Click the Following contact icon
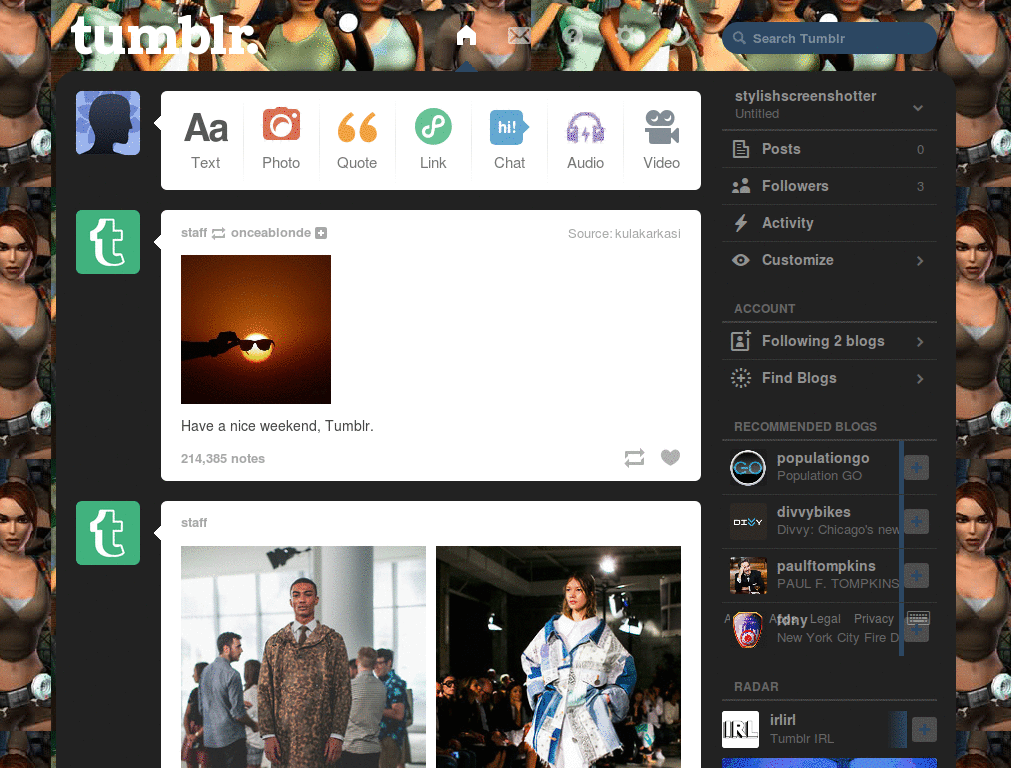The image size is (1024, 768). 741,341
